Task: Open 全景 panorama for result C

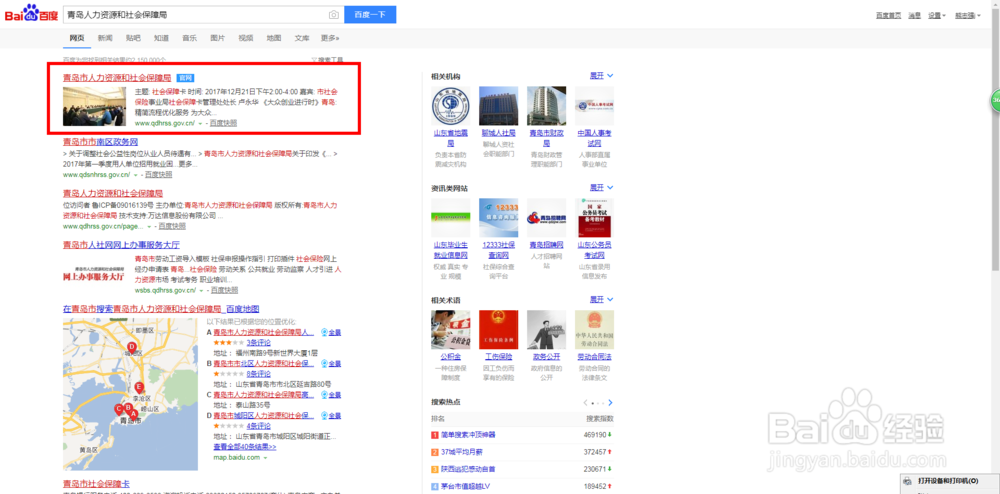Action: pyautogui.click(x=331, y=395)
